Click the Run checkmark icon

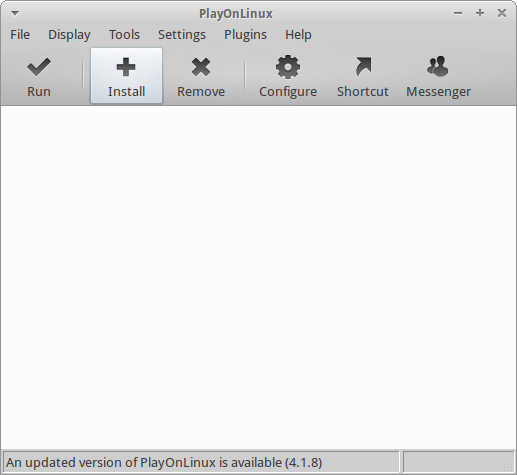(39, 67)
